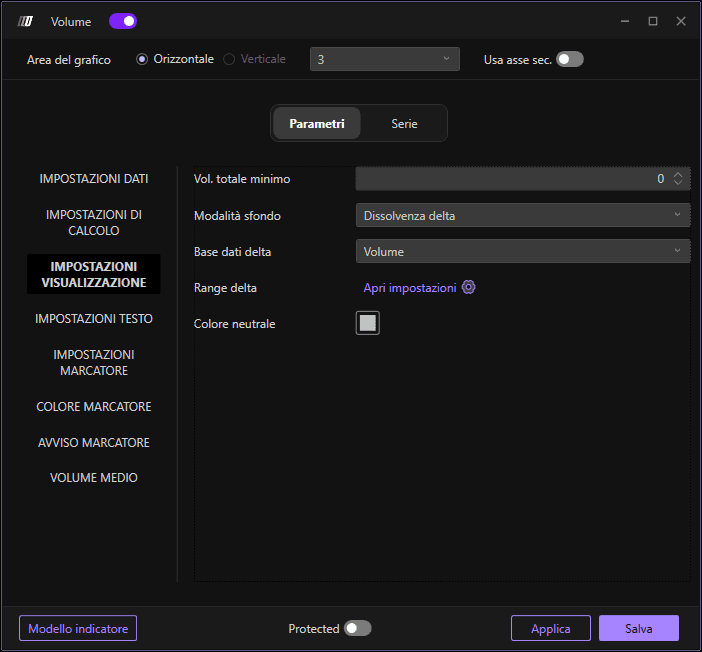
Task: Select the COLORE MARCATORE section
Action: tap(94, 407)
